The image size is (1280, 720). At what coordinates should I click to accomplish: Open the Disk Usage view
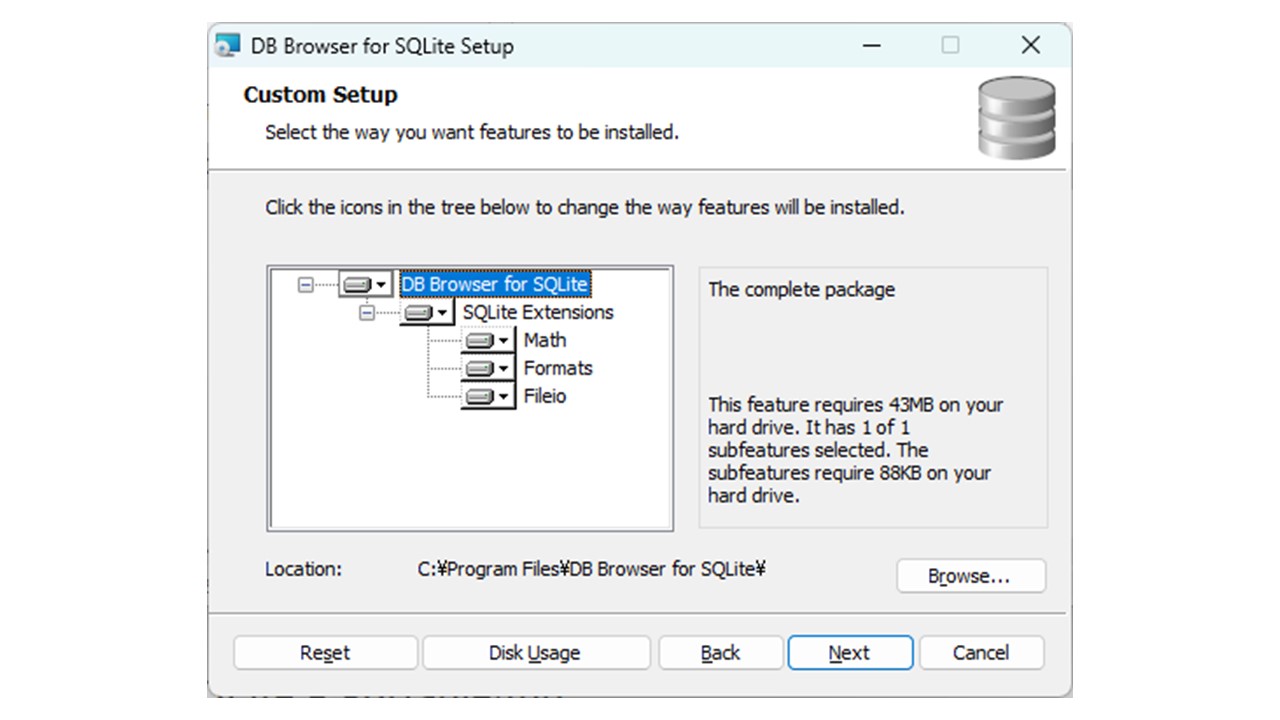[536, 652]
